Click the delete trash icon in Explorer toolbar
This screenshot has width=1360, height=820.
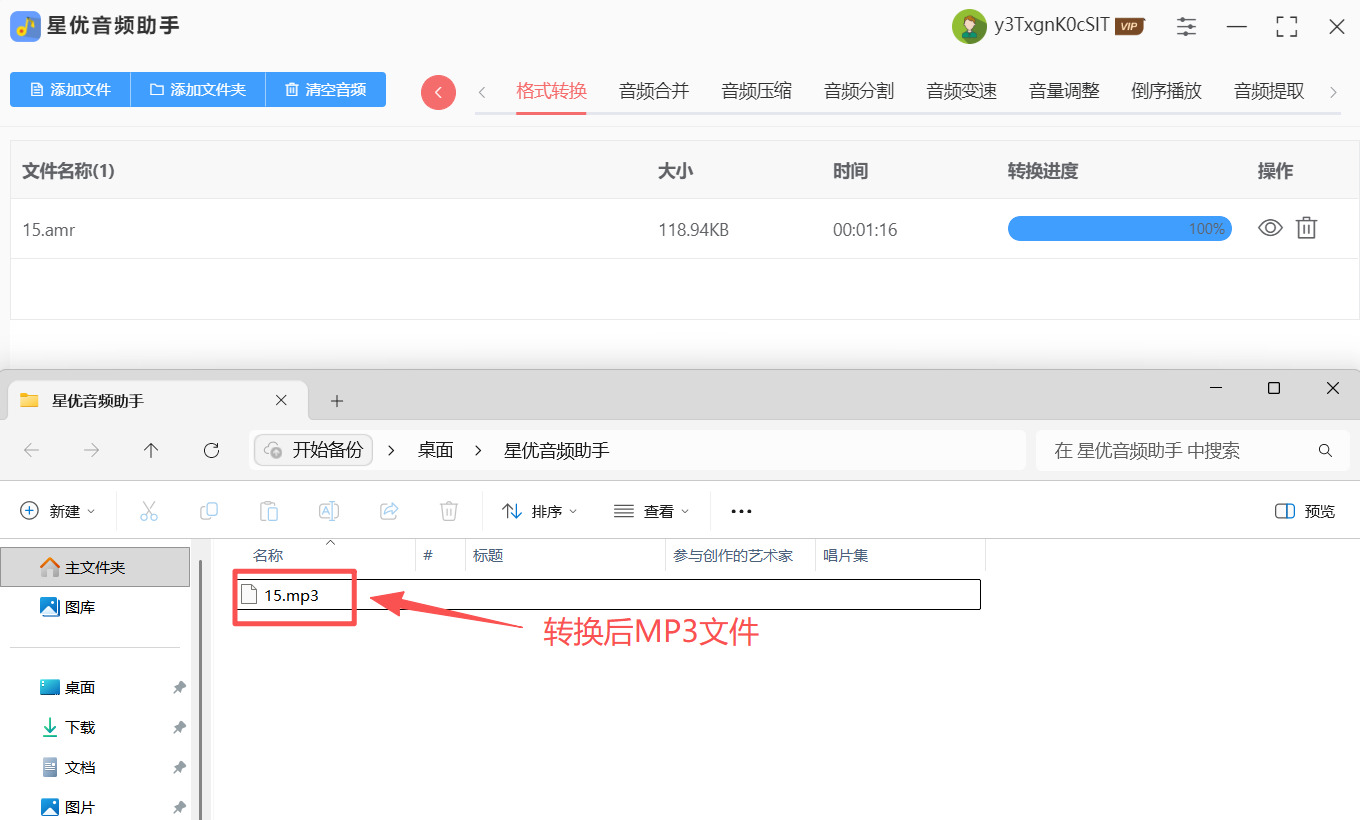[x=449, y=511]
